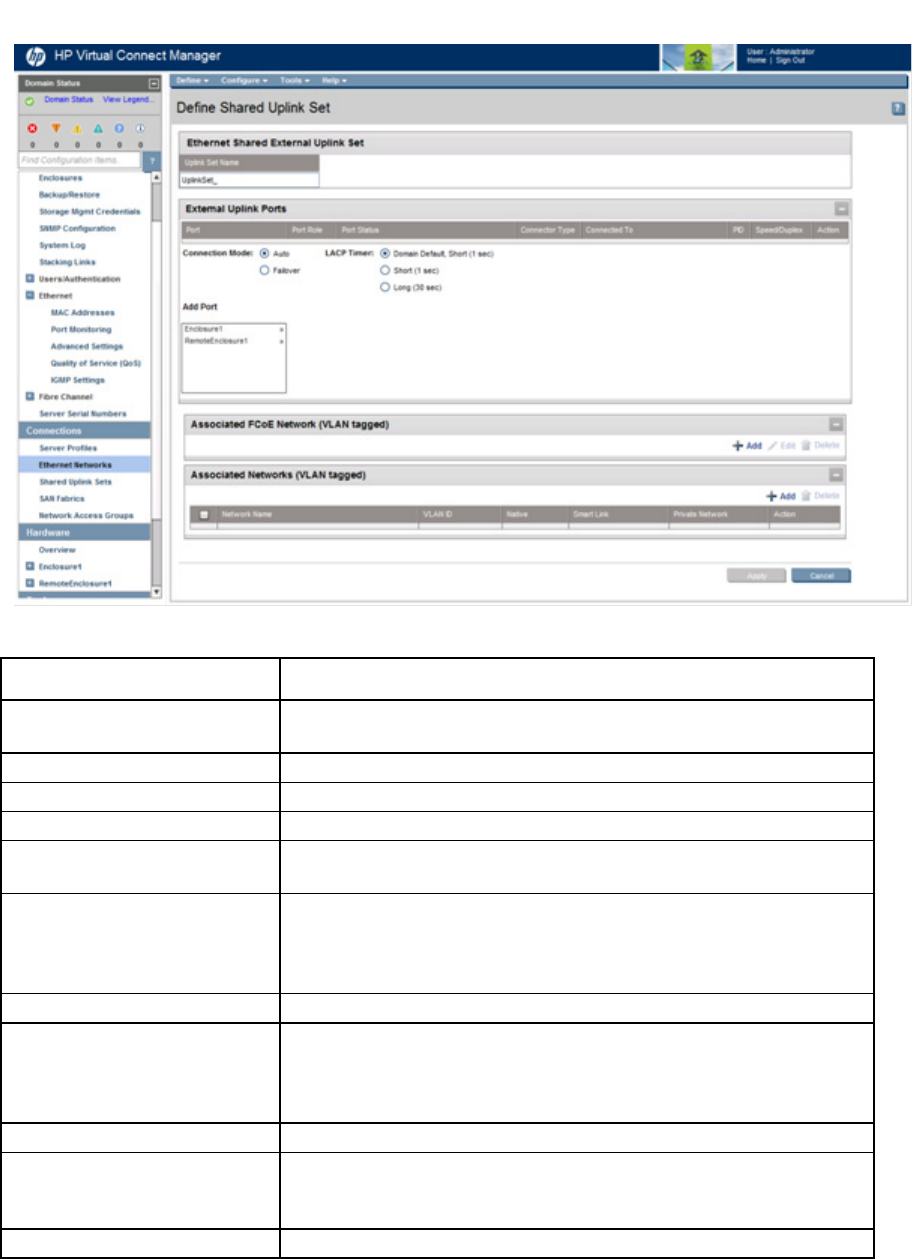Viewport: 919px width, 1259px height.
Task: Open the Define menu
Action: coord(191,80)
